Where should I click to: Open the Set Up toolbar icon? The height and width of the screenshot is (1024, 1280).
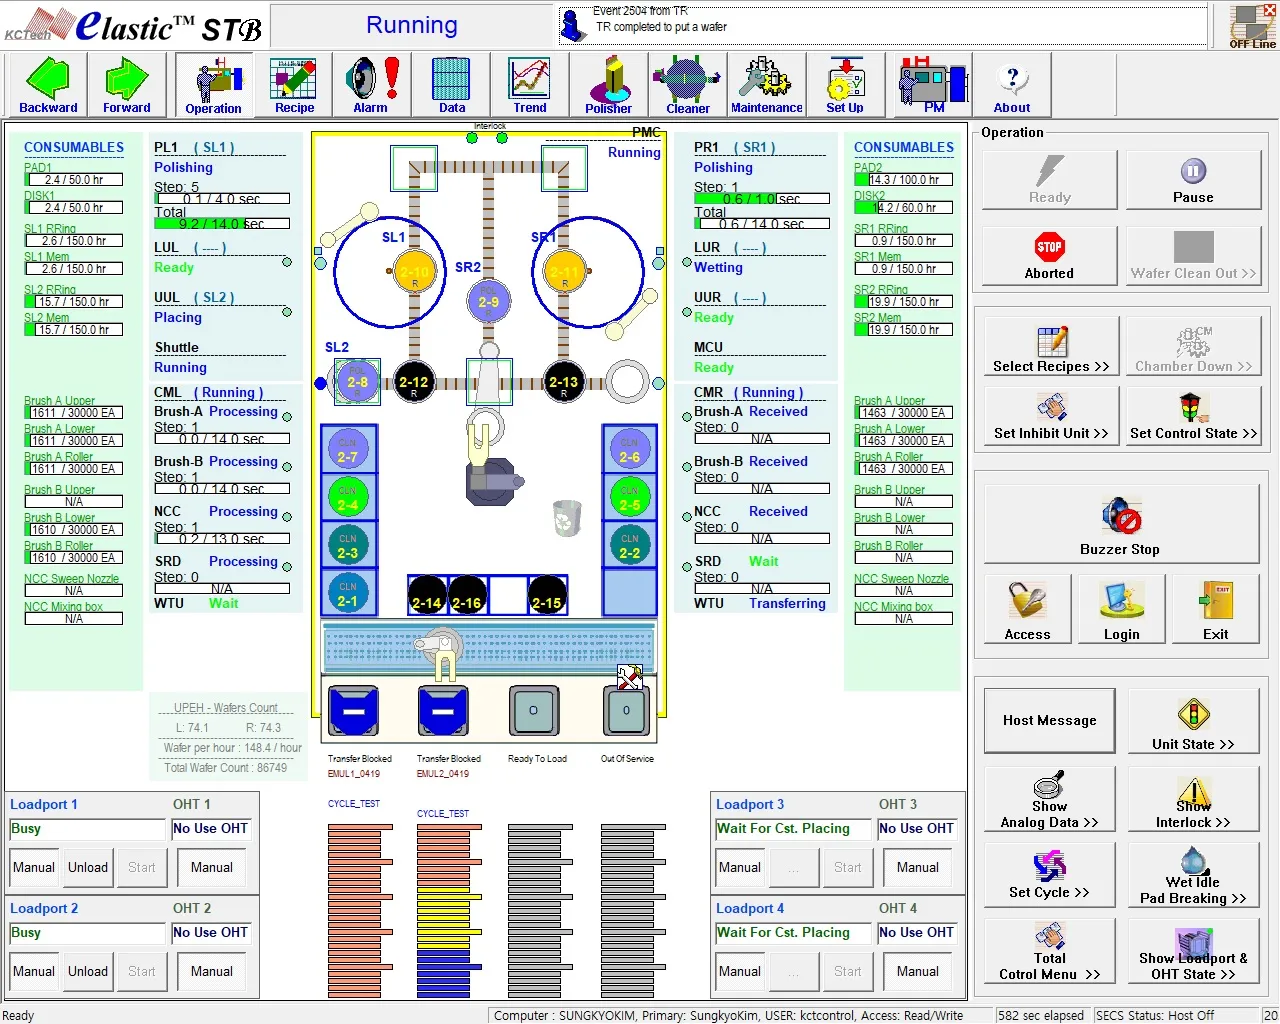pyautogui.click(x=845, y=86)
